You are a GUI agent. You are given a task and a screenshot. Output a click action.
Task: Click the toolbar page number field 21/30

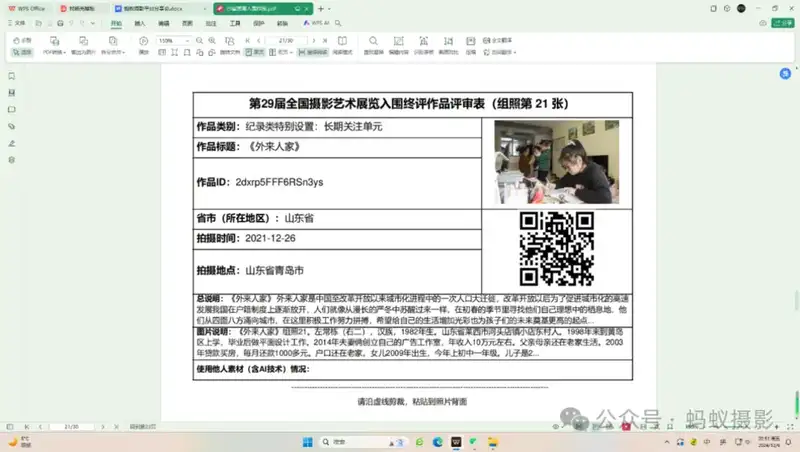(286, 40)
